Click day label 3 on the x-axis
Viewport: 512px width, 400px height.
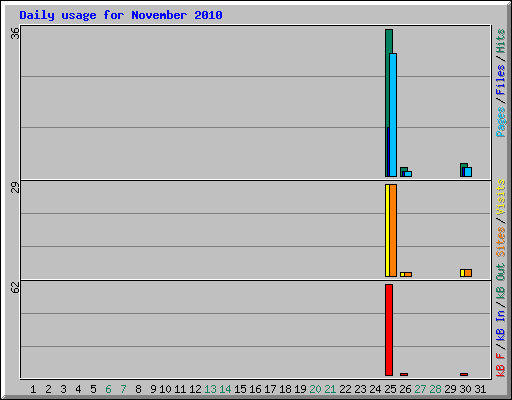(x=63, y=389)
